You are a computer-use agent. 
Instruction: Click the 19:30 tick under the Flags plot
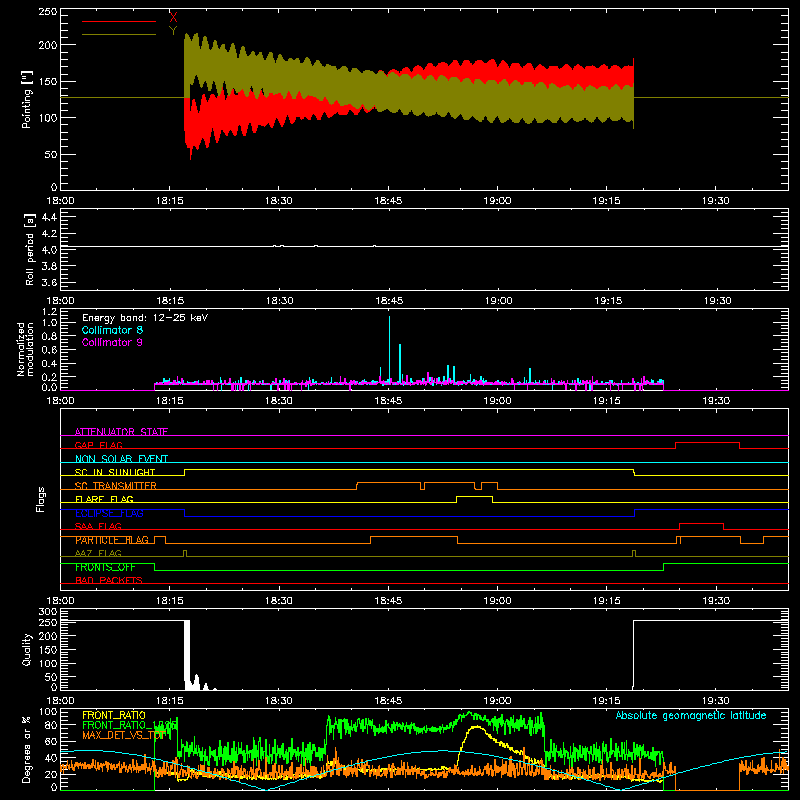click(x=716, y=601)
